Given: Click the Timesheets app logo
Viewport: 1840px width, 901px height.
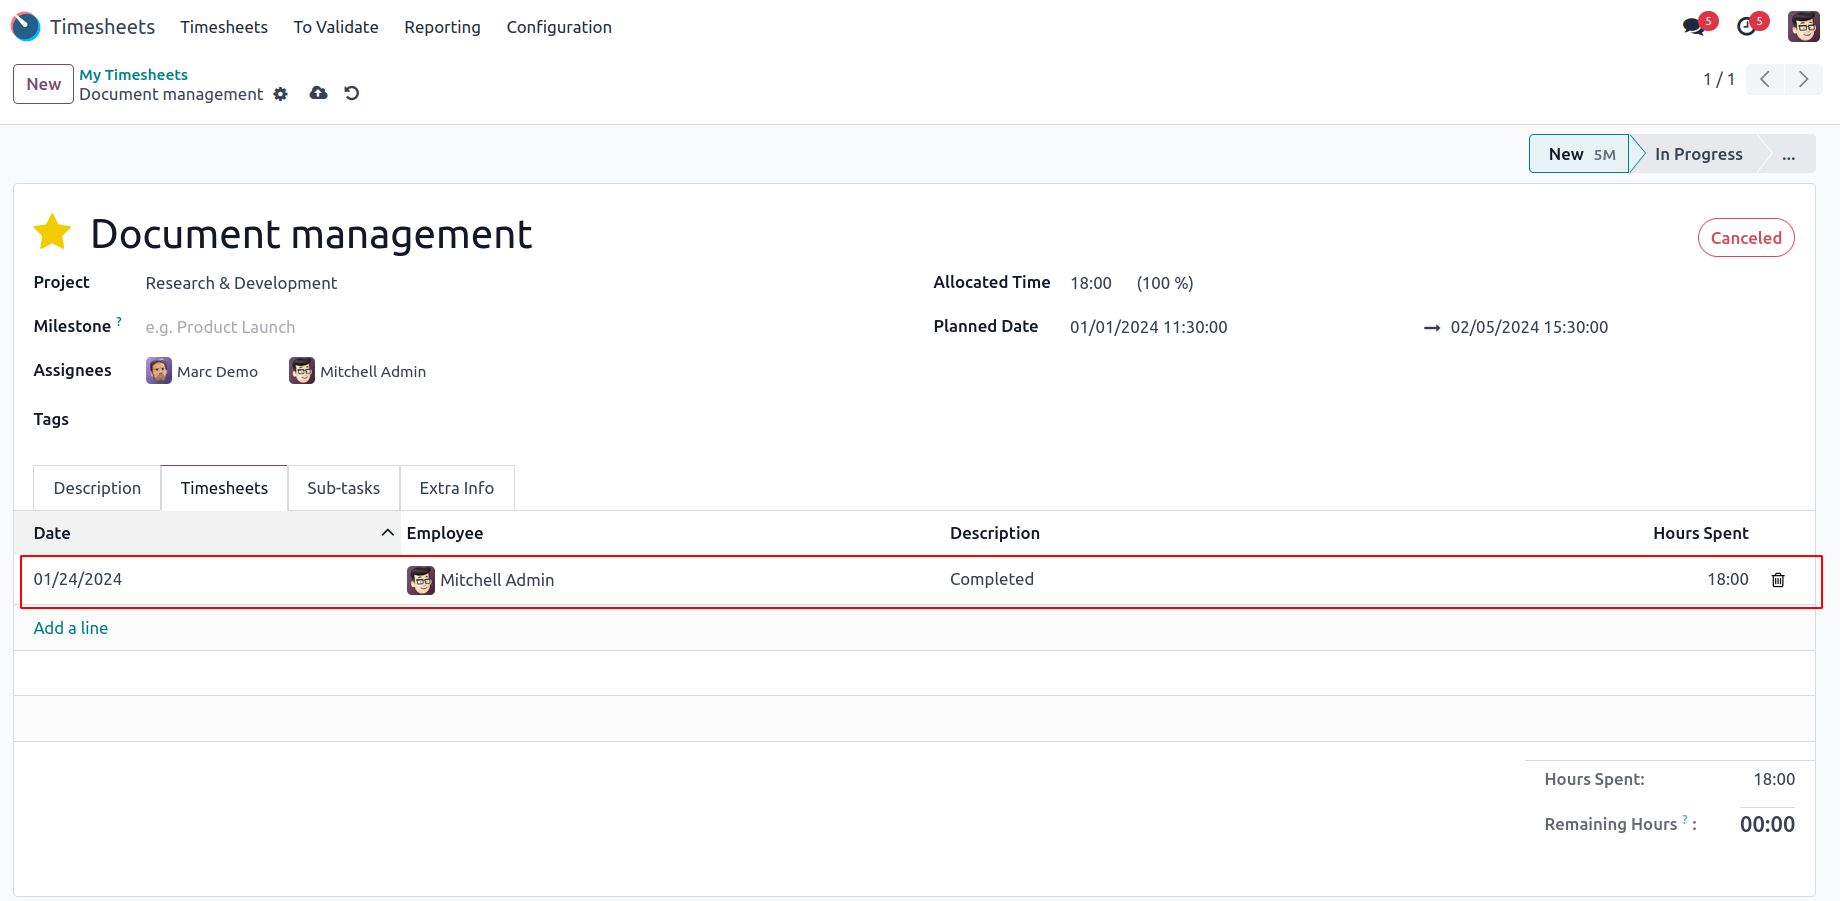Looking at the screenshot, I should point(26,27).
